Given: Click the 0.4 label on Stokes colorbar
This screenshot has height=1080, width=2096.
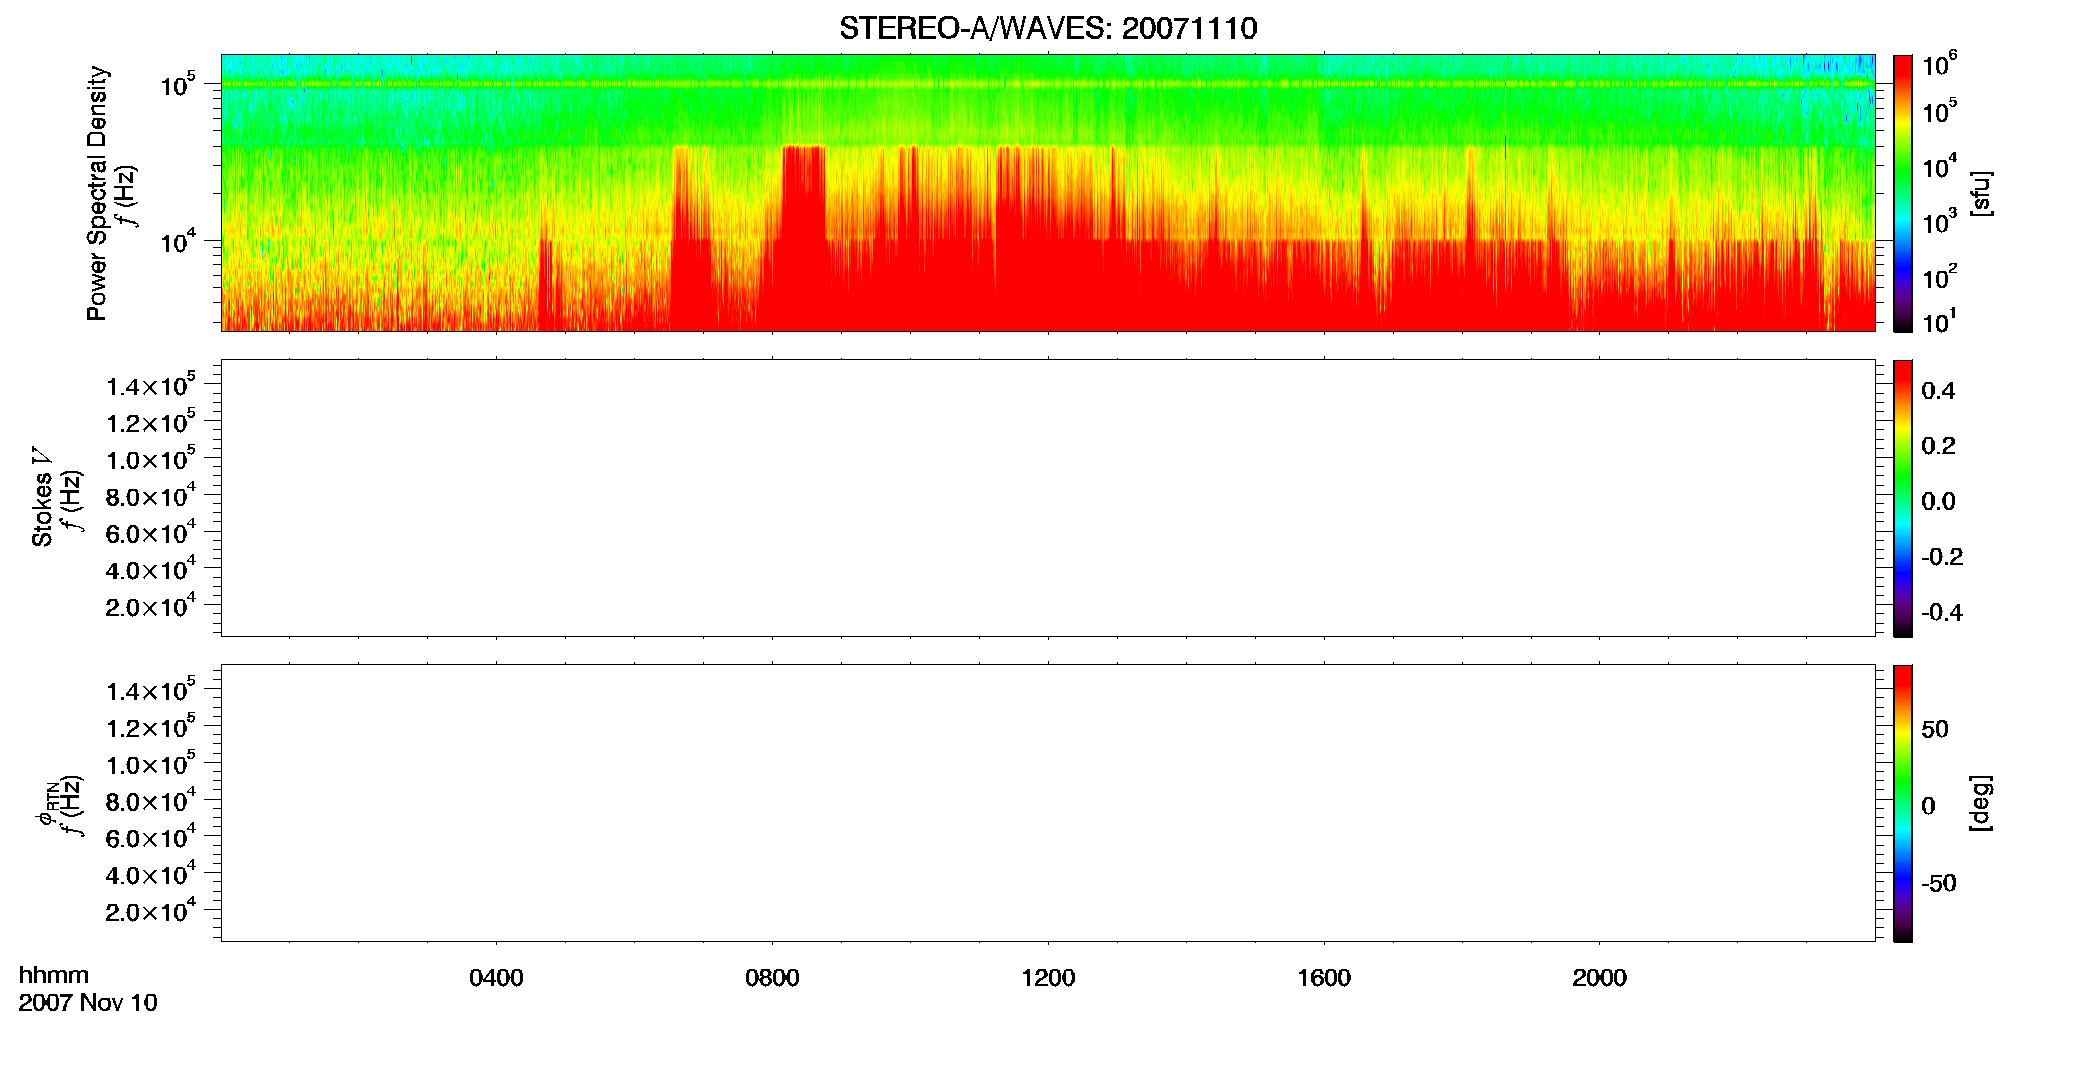Looking at the screenshot, I should pyautogui.click(x=1938, y=391).
